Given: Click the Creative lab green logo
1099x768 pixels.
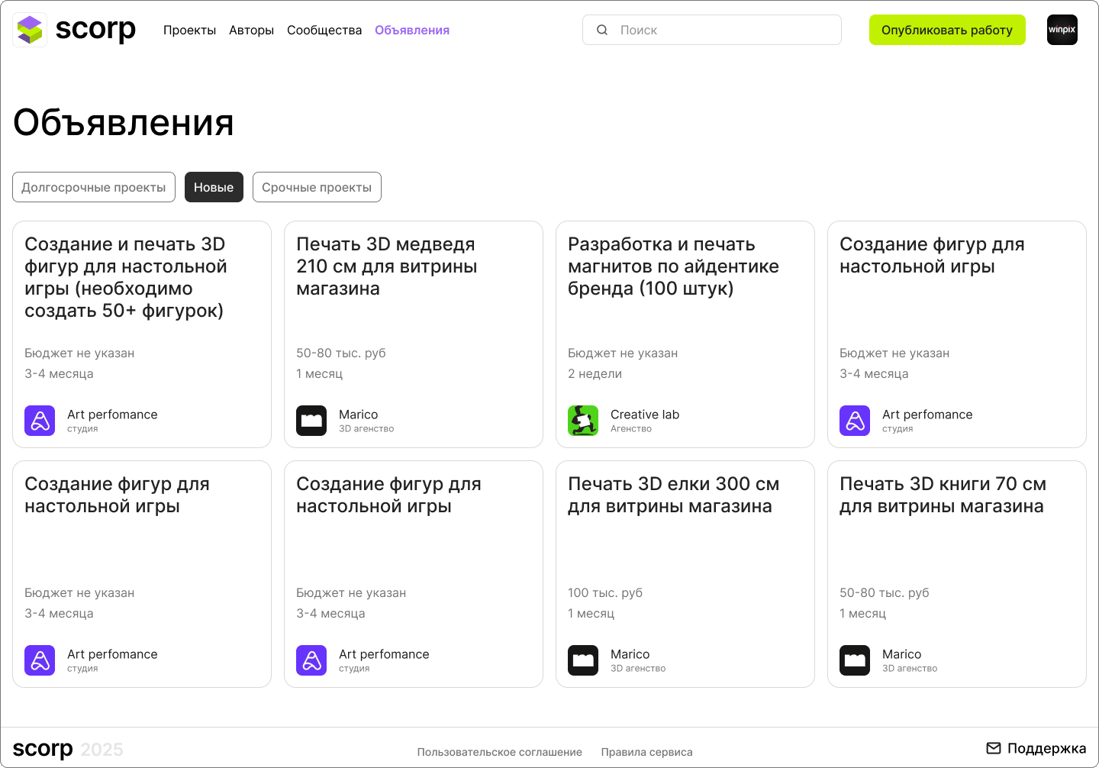Looking at the screenshot, I should (583, 420).
